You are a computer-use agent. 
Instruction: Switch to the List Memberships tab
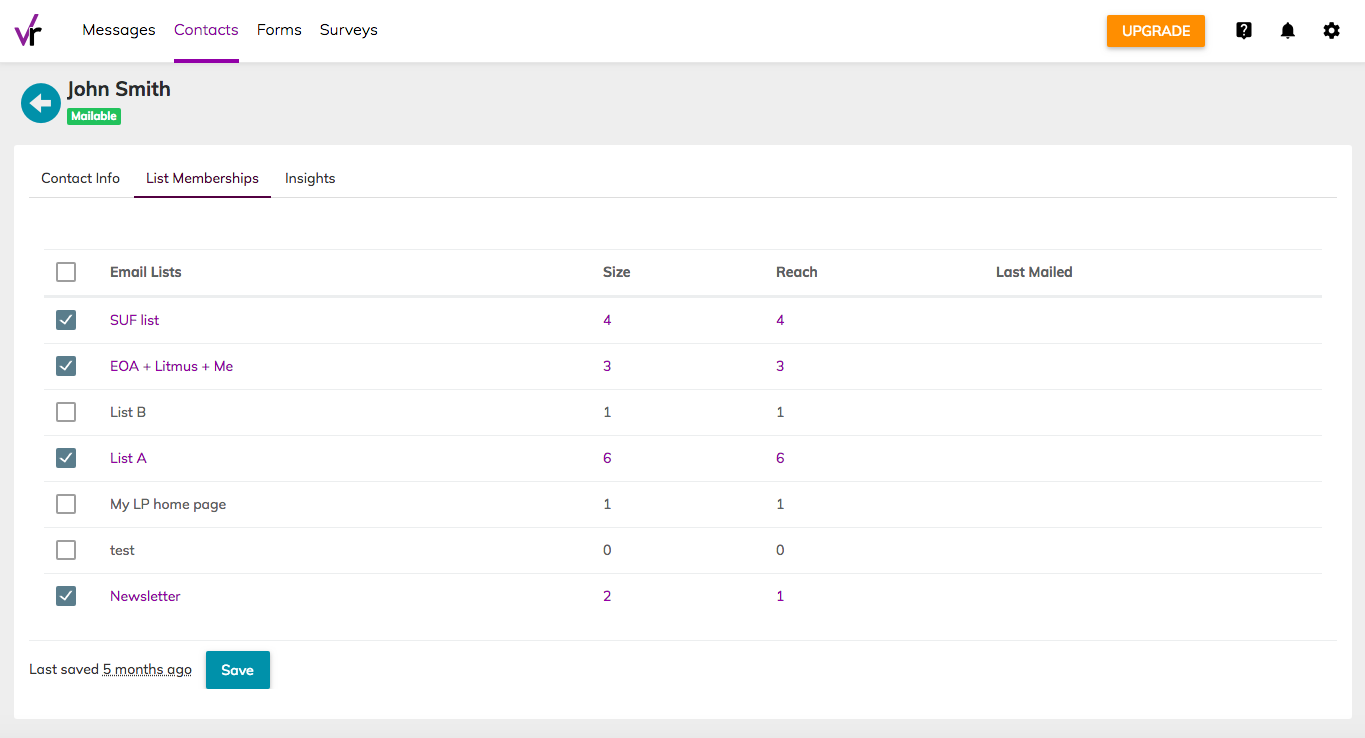pyautogui.click(x=202, y=178)
